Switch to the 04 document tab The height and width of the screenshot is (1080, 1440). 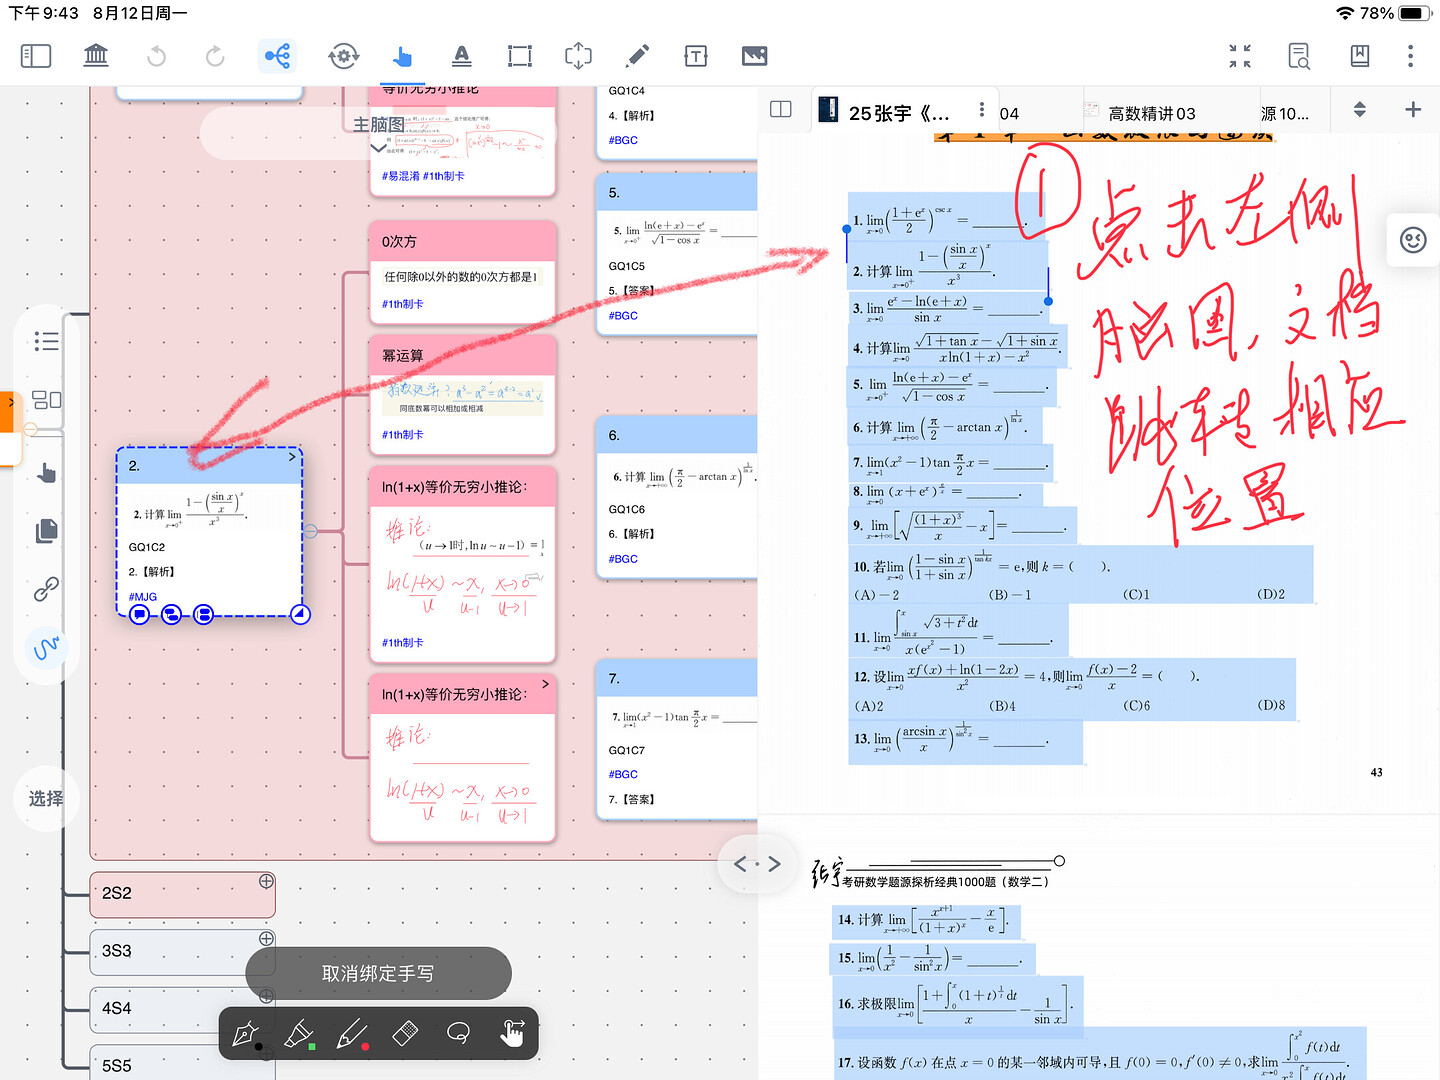1009,114
